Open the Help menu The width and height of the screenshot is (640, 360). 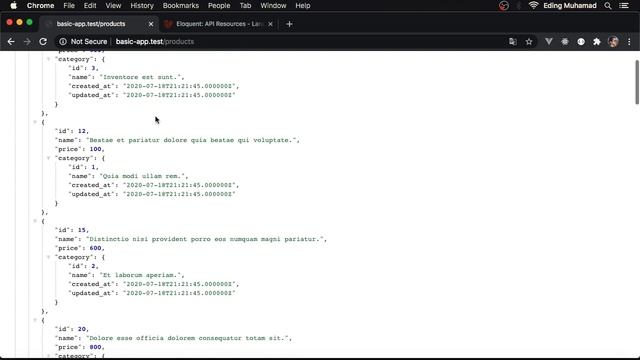coord(303,6)
